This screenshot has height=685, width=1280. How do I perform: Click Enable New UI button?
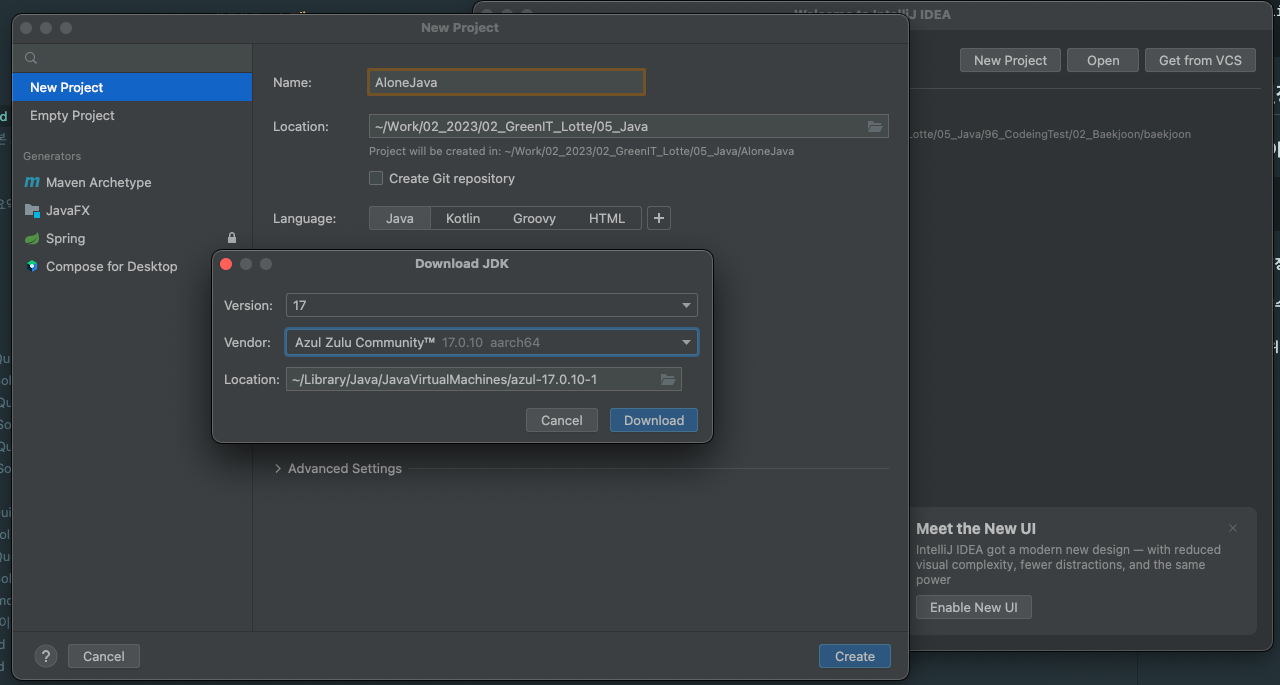tap(974, 607)
